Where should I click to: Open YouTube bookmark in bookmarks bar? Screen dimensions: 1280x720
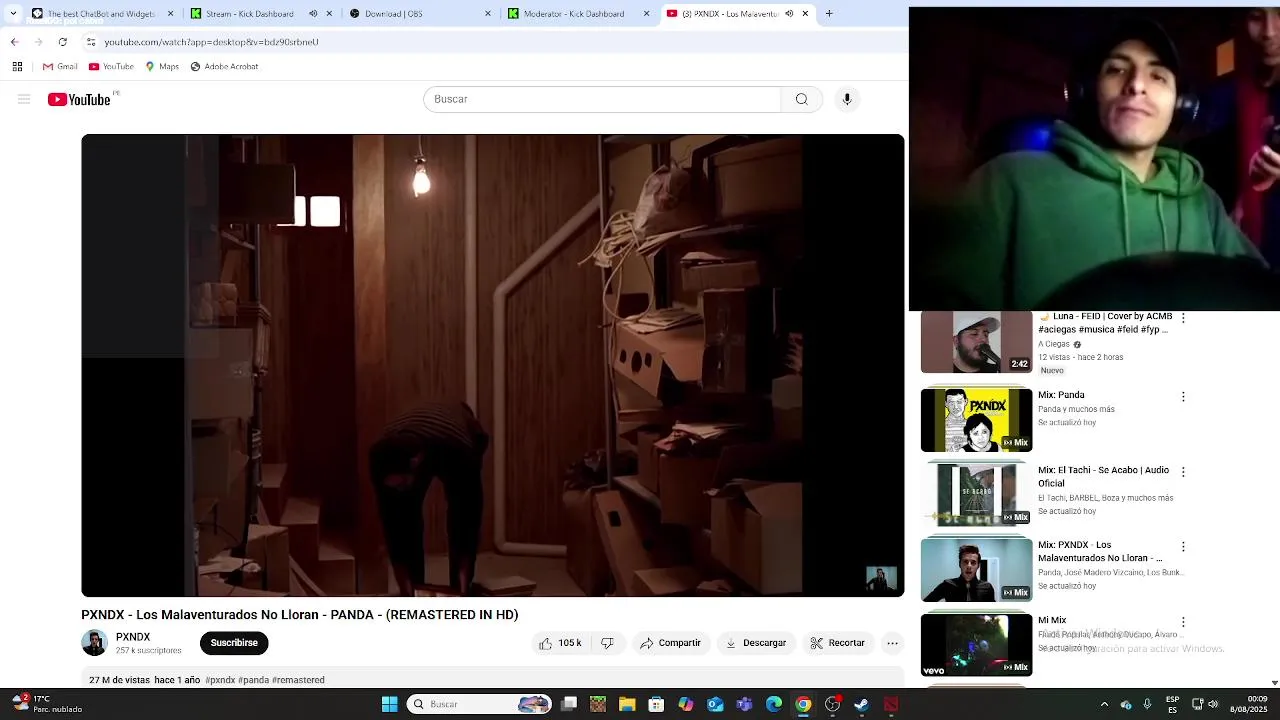[111, 66]
